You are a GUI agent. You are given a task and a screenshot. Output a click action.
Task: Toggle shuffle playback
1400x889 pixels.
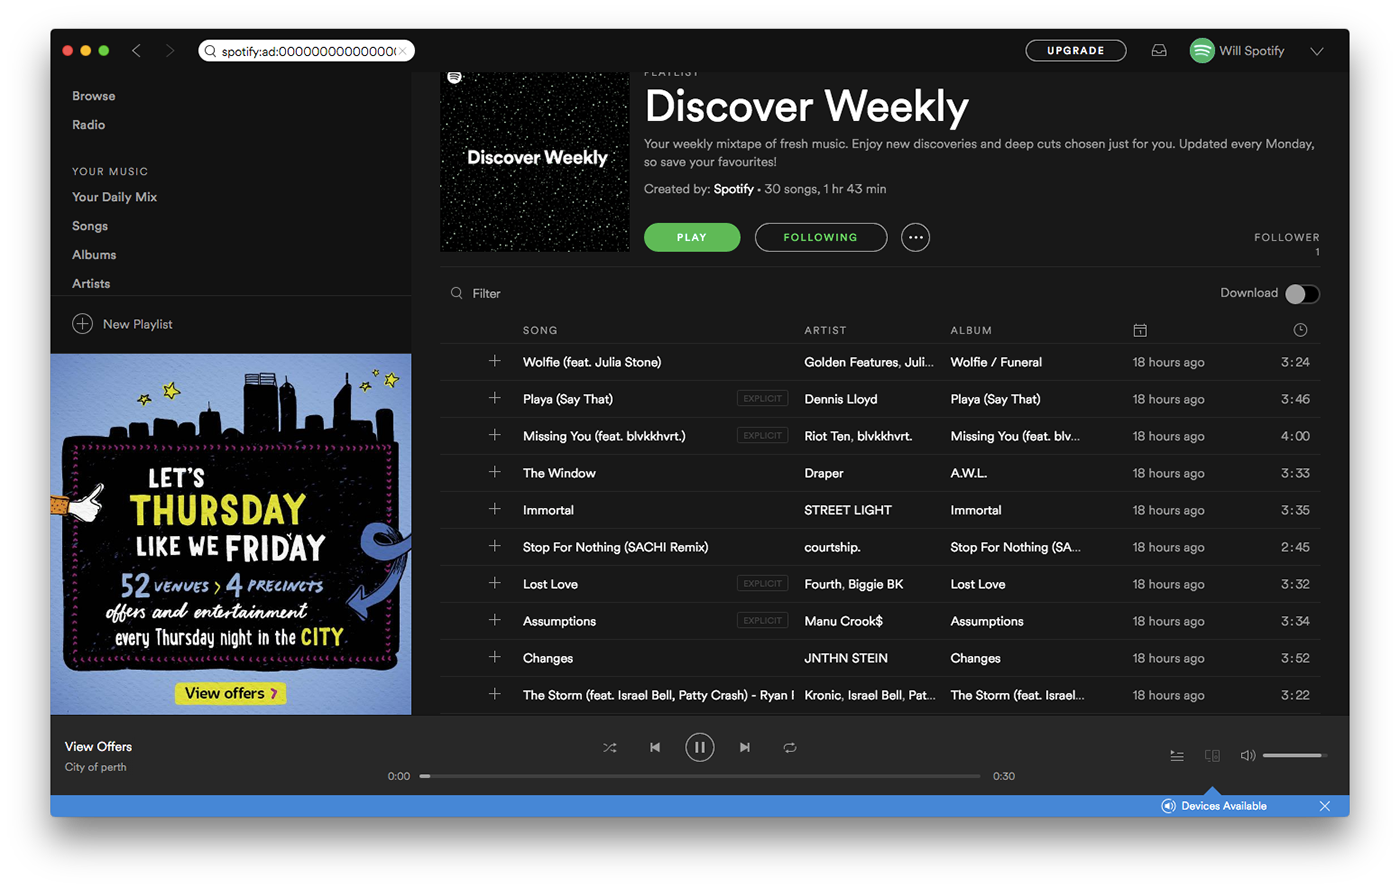tap(610, 748)
